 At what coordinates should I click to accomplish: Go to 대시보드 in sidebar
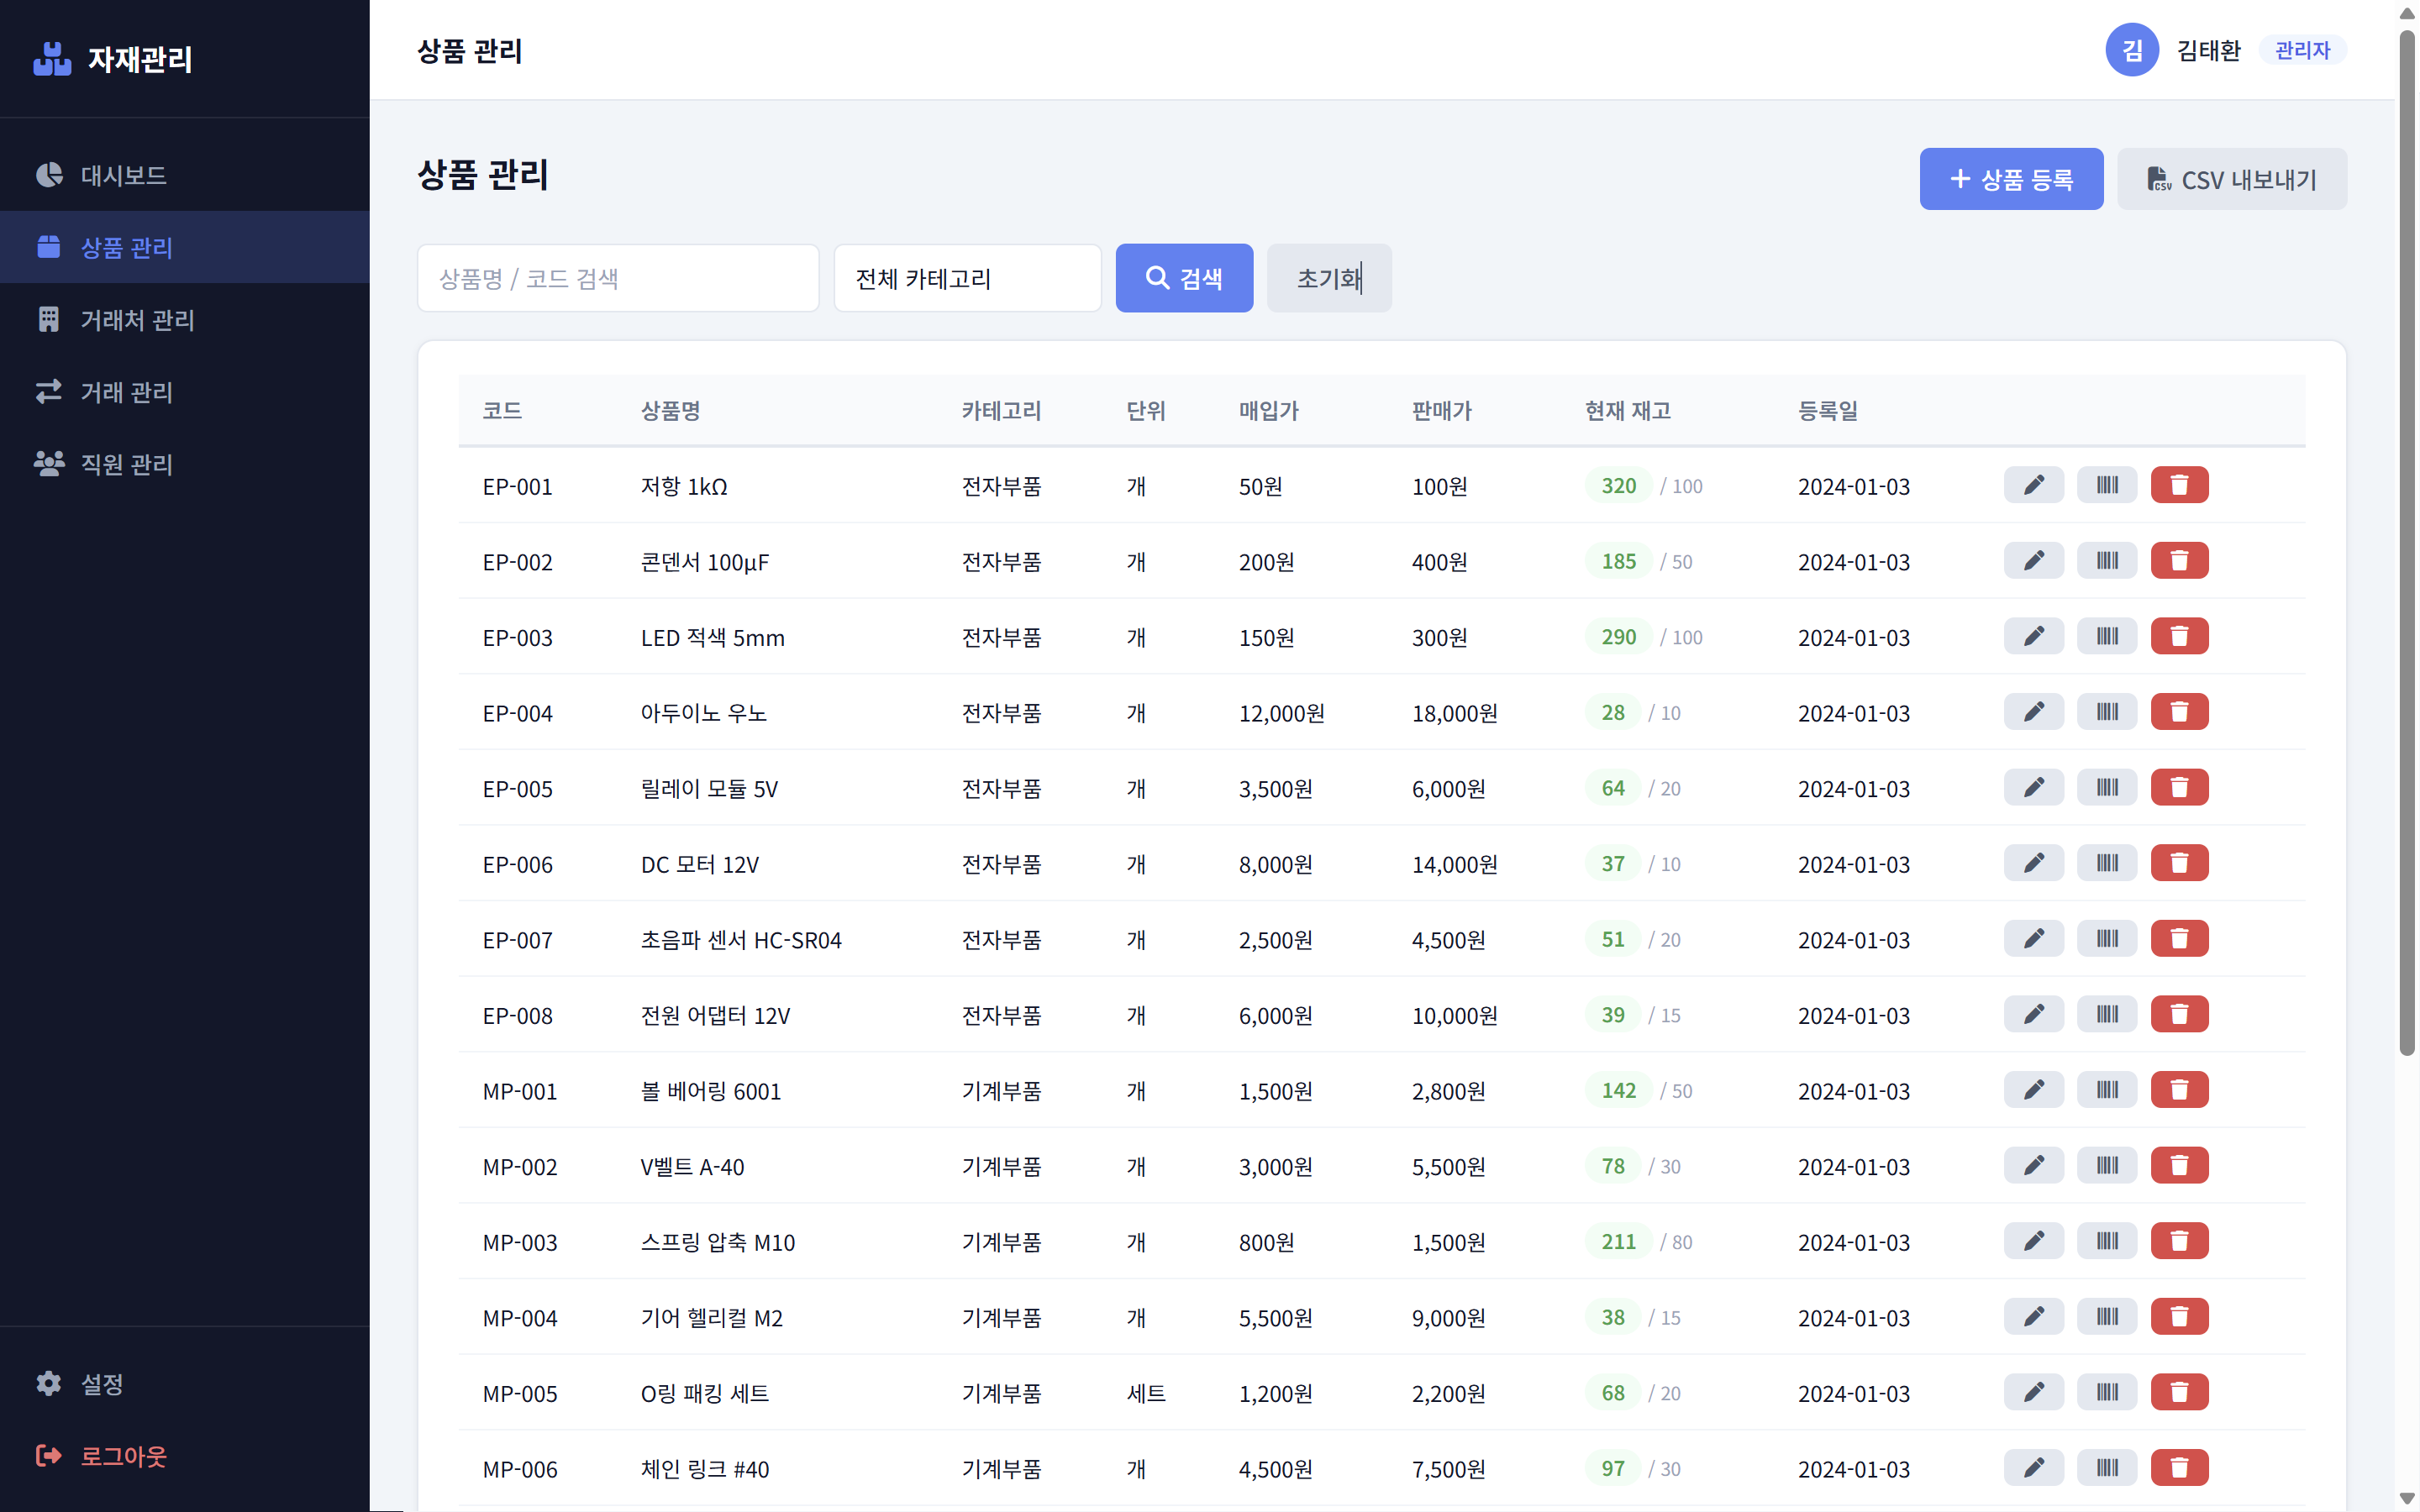coord(185,175)
